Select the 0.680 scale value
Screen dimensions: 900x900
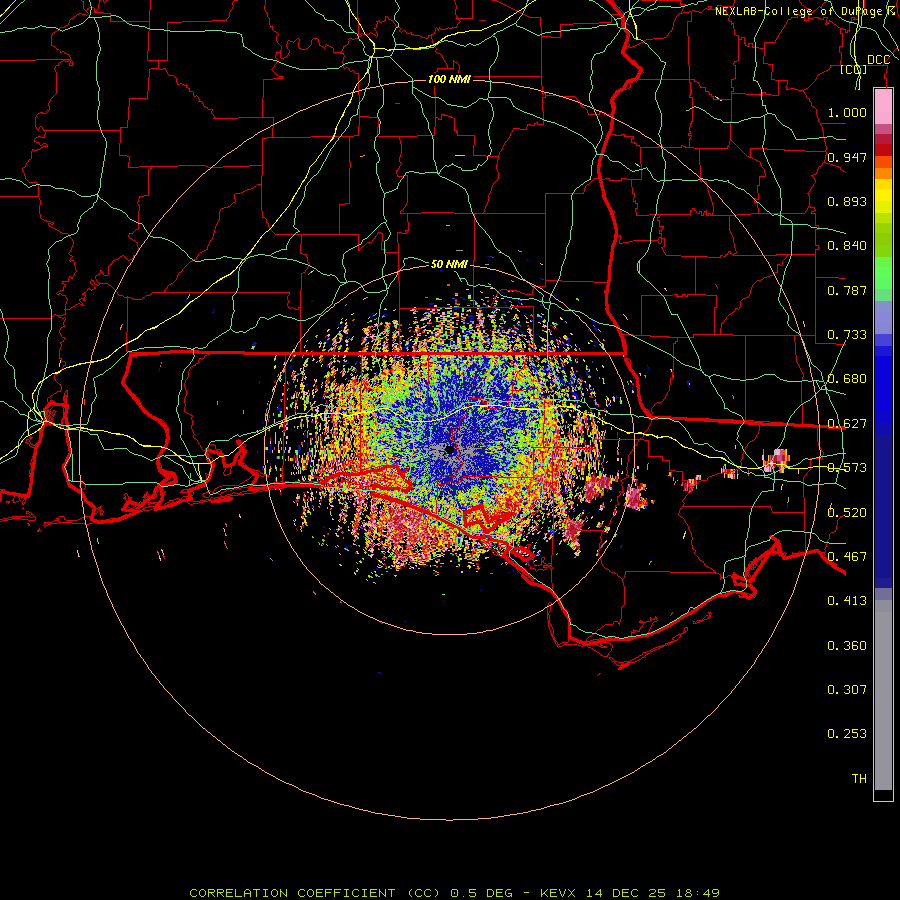pos(847,379)
